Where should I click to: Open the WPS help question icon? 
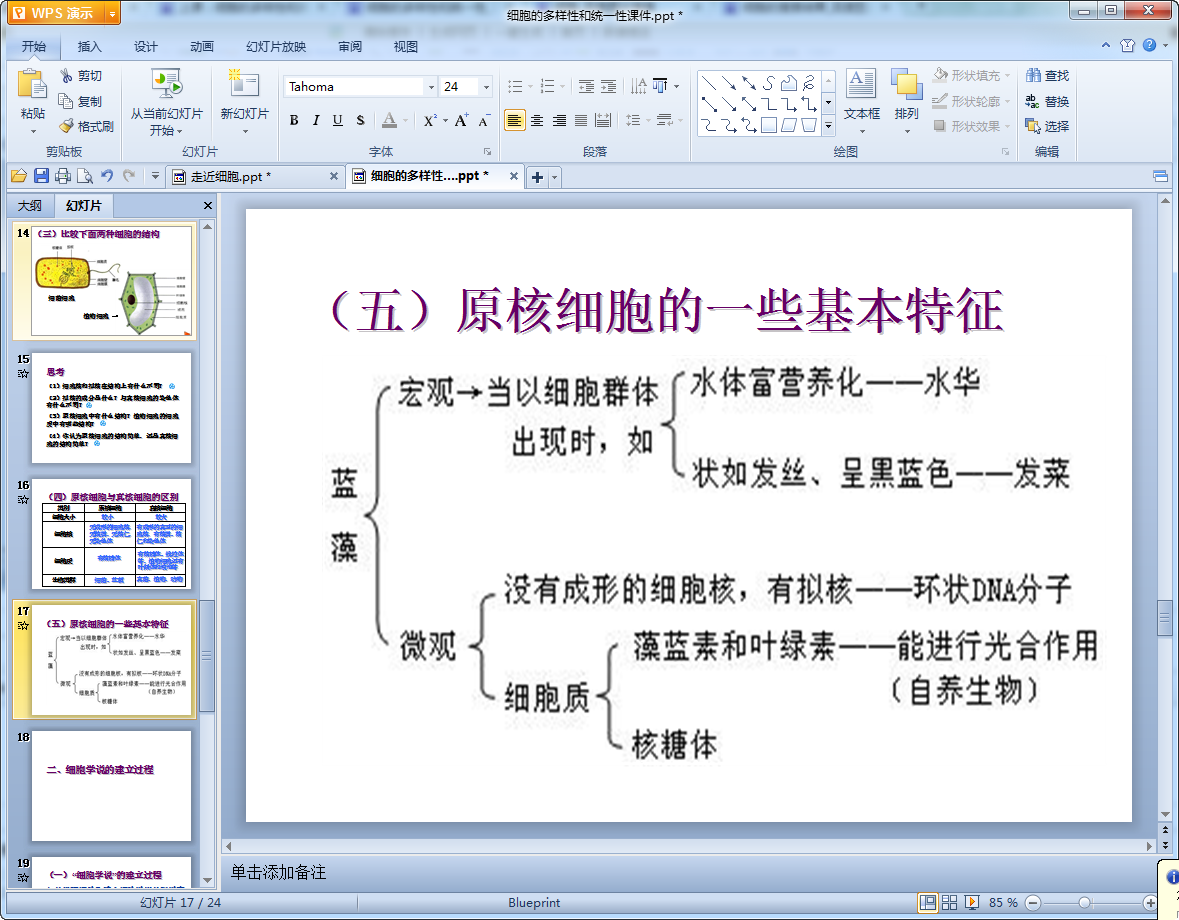tap(1149, 45)
